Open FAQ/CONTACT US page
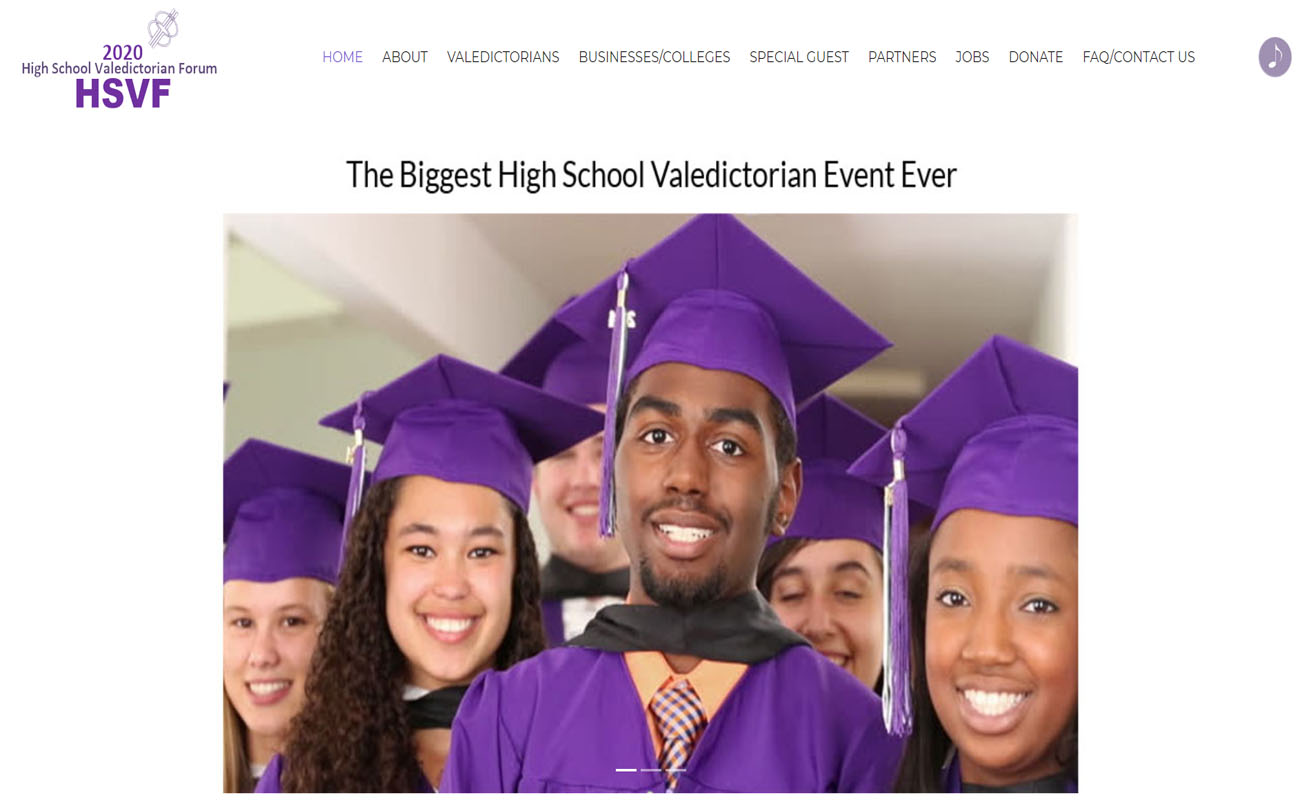Screen dimensions: 1300x800 point(1138,57)
